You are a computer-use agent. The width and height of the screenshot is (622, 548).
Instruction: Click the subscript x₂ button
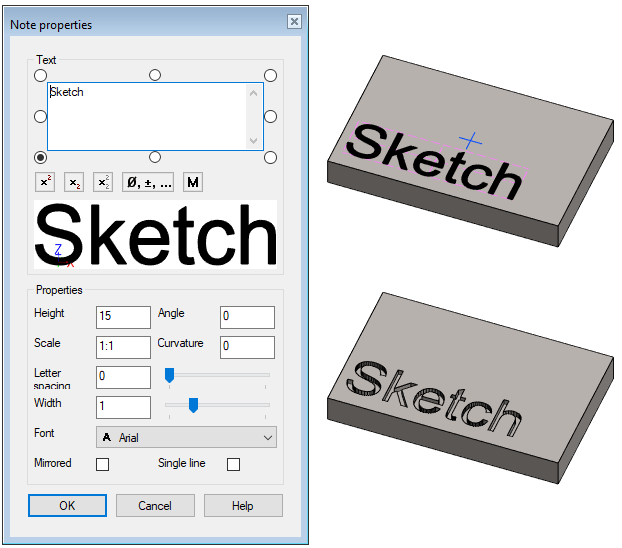(x=74, y=182)
